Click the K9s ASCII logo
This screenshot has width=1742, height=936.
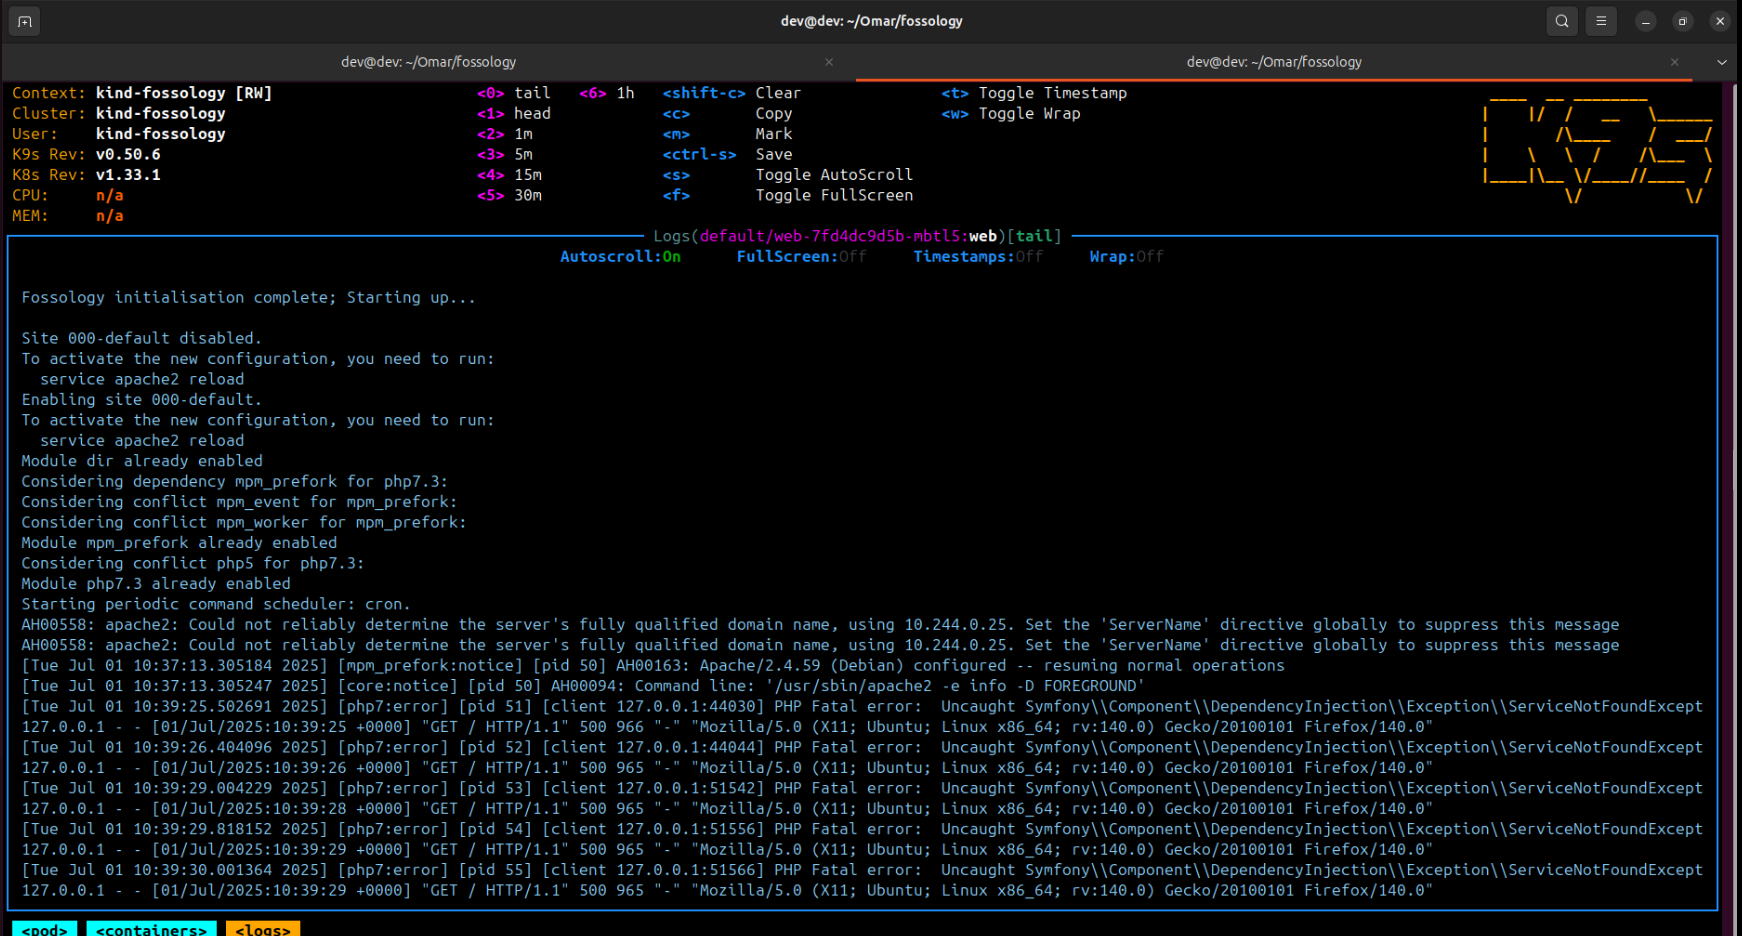(1598, 150)
